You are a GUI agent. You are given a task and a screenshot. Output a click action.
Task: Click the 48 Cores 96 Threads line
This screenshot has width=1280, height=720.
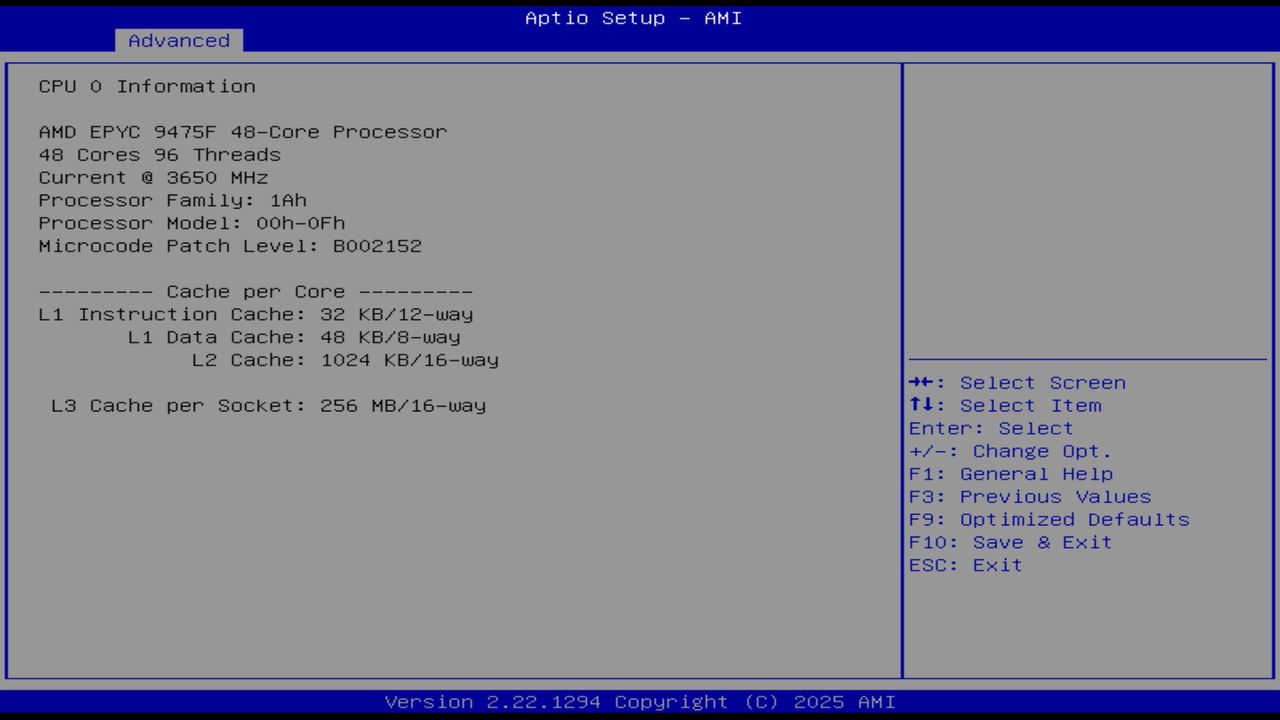[159, 154]
